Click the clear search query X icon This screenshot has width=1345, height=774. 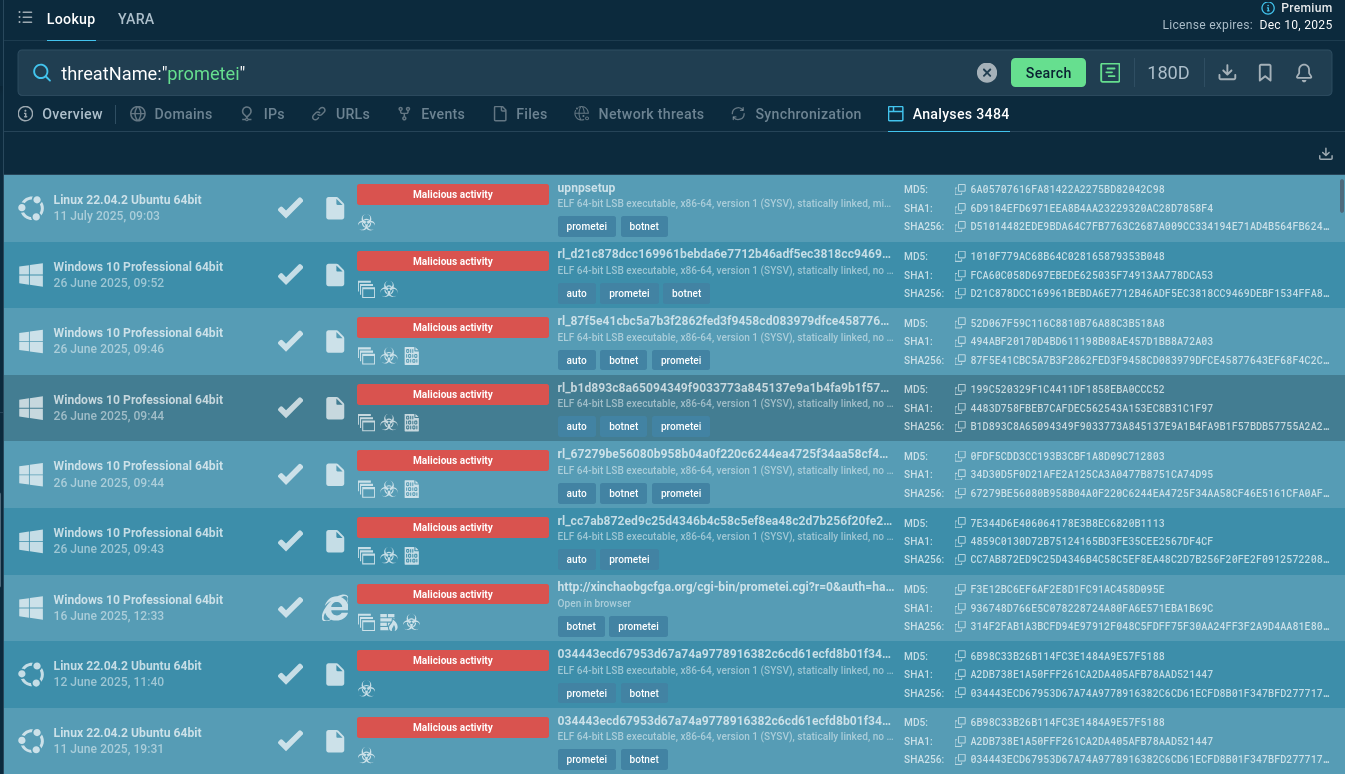tap(987, 73)
